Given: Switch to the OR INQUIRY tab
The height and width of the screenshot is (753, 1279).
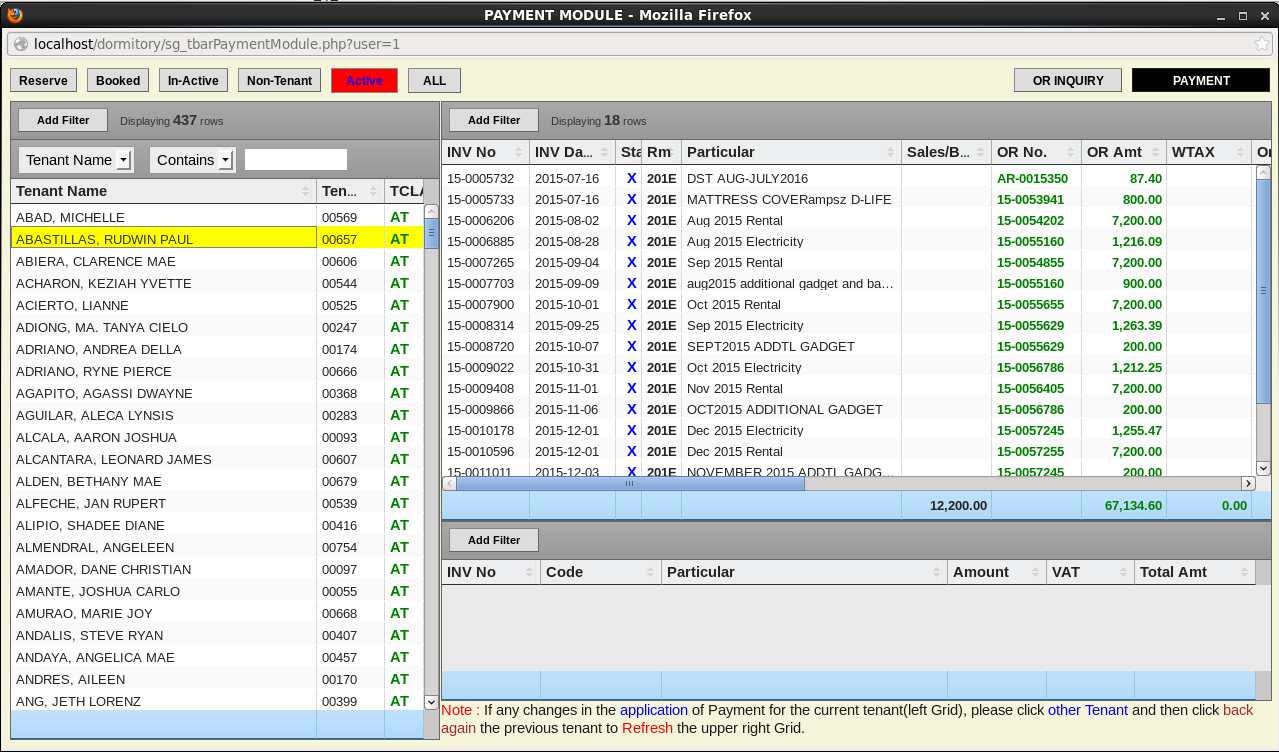Looking at the screenshot, I should pos(1068,81).
